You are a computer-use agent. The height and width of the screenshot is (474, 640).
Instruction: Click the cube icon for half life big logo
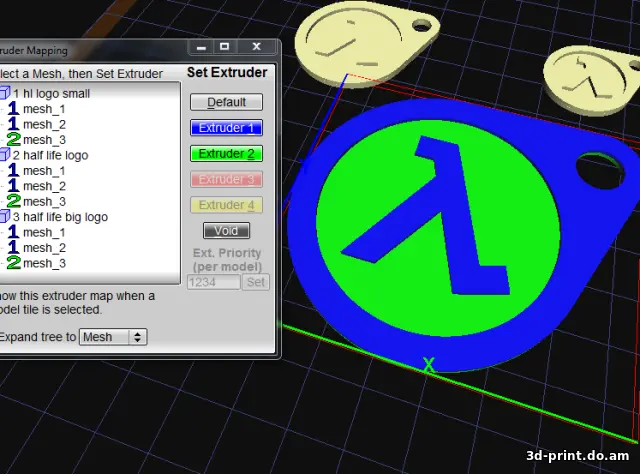pyautogui.click(x=4, y=216)
